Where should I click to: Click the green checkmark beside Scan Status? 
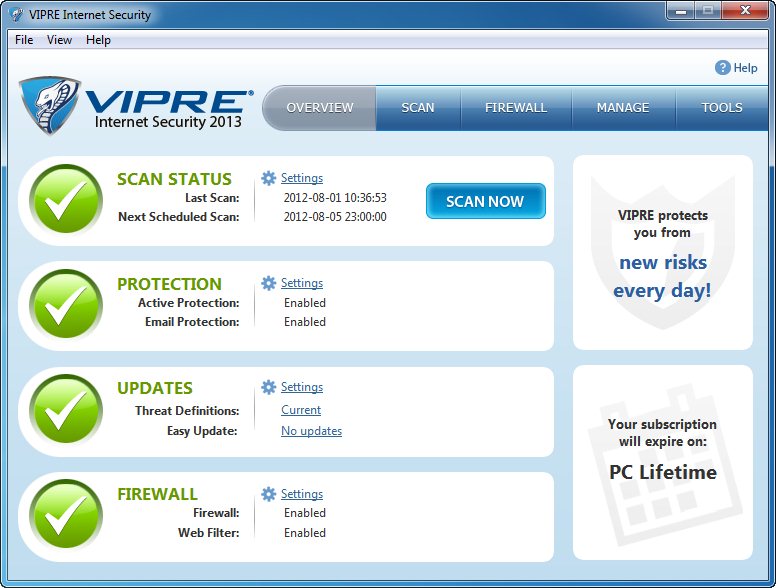click(x=66, y=199)
